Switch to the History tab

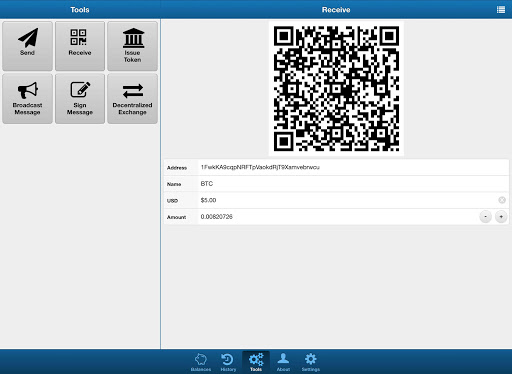click(x=228, y=362)
